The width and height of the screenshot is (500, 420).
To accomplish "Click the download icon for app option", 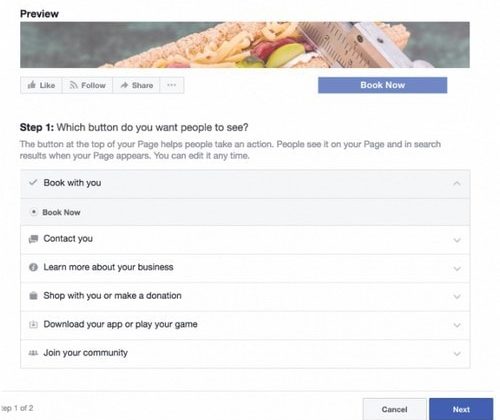I will tap(33, 324).
